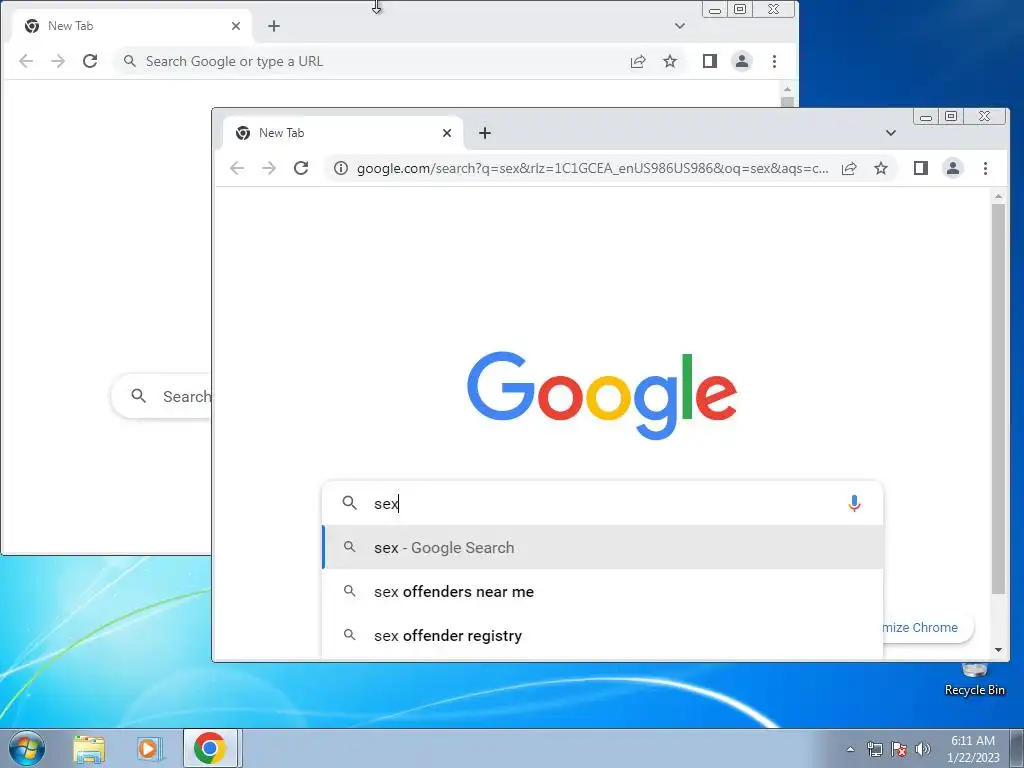Click scroll down arrow in front window
Viewport: 1024px width, 768px height.
click(x=998, y=650)
